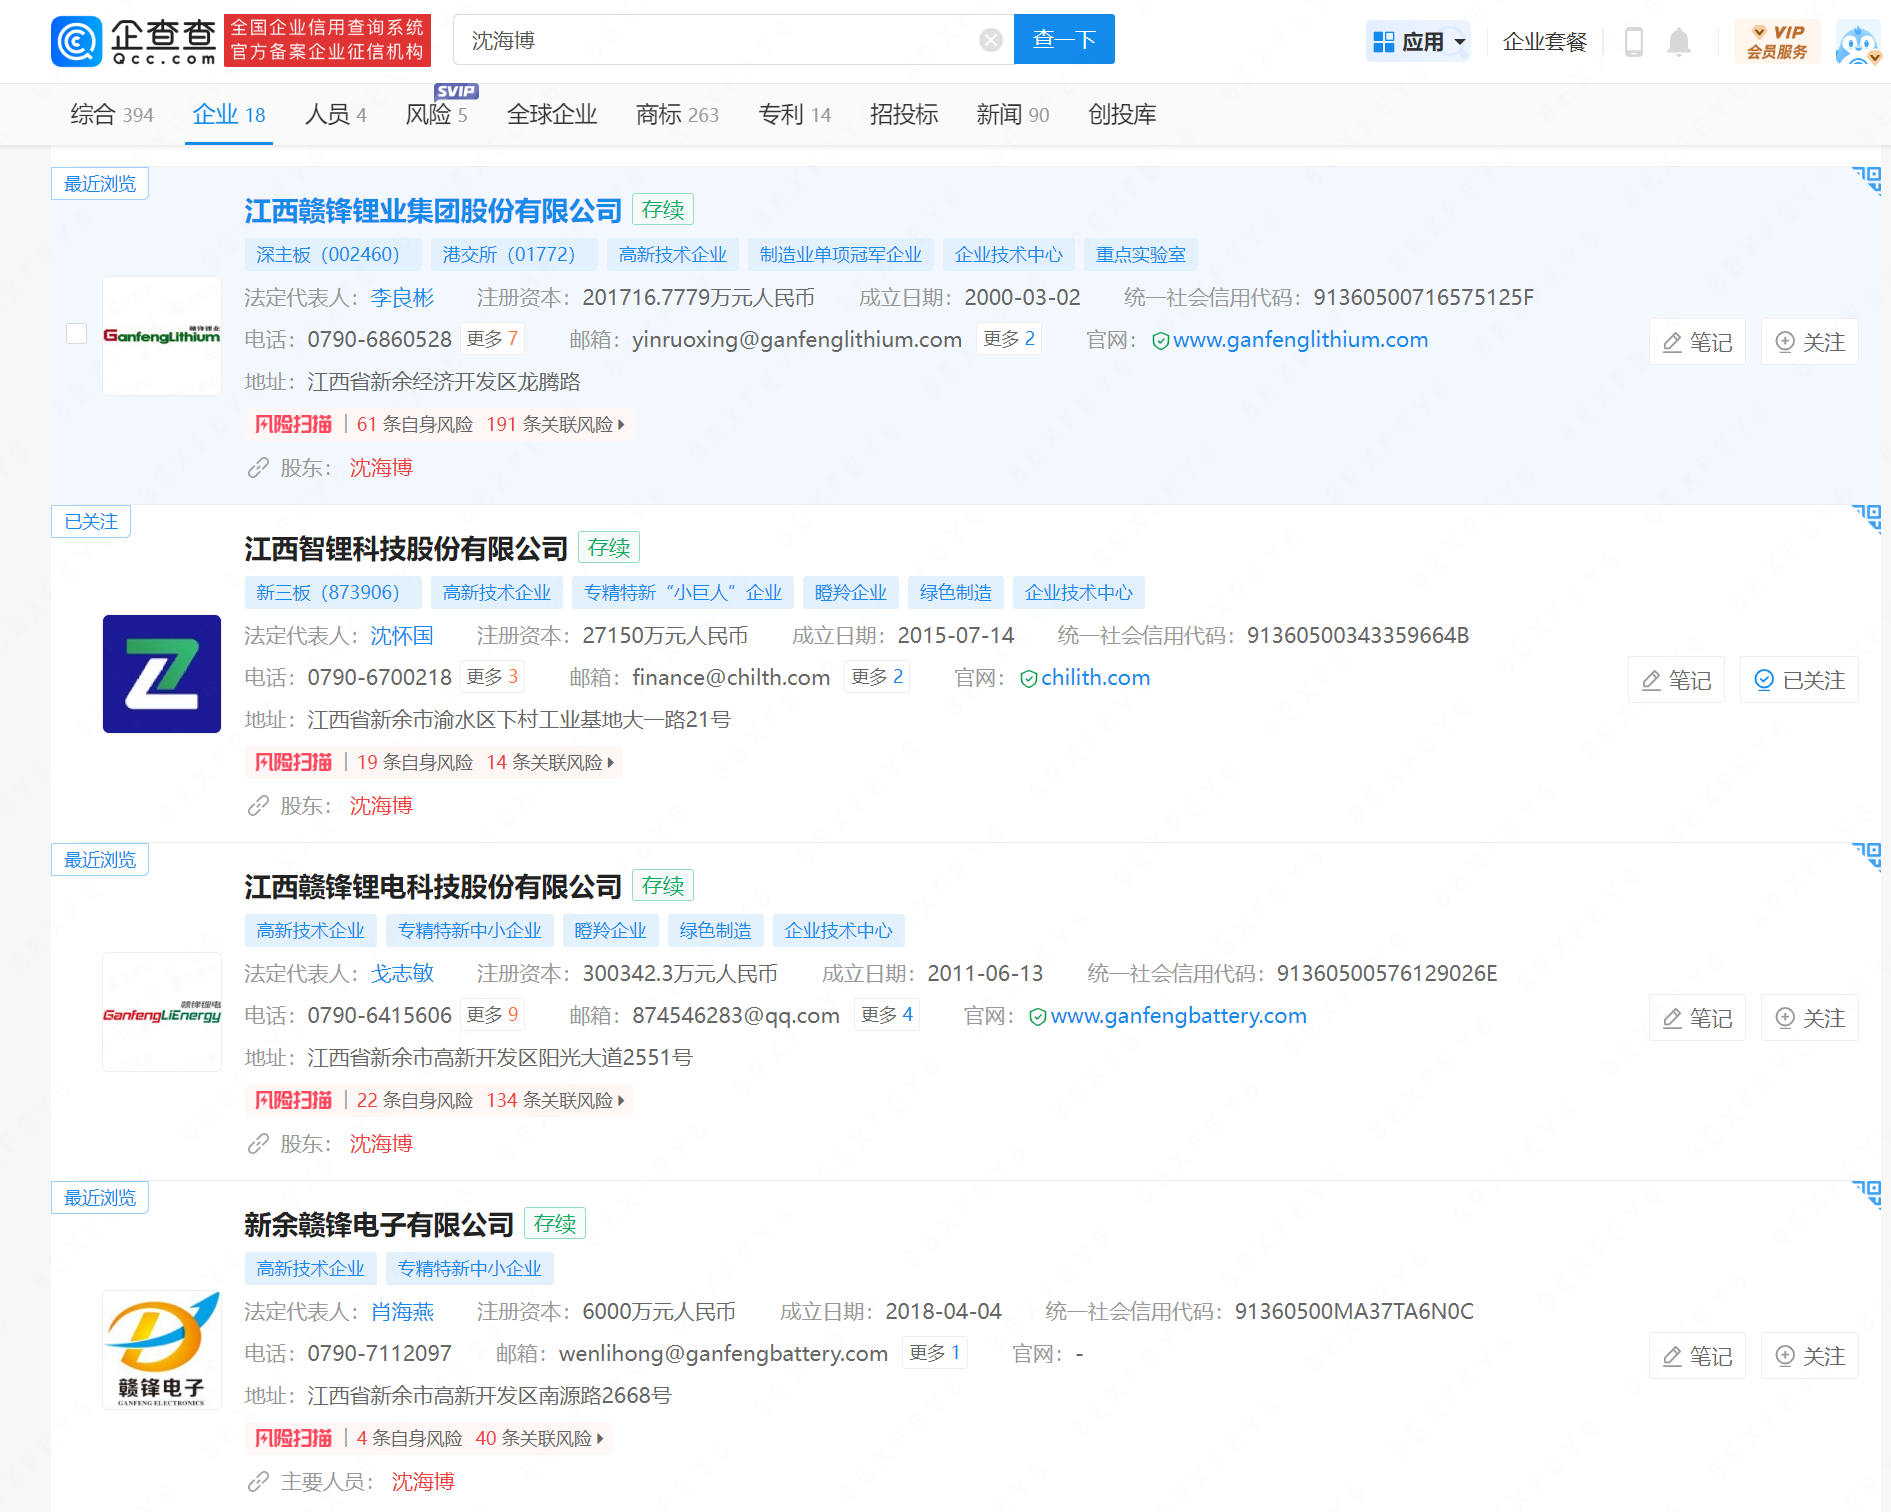Show QR code for 新余赣锋电子

pos(1866,1194)
